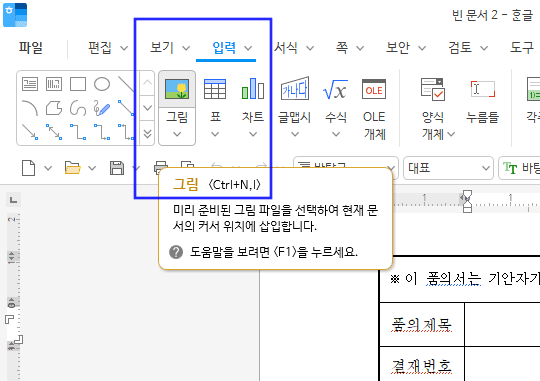Expand the 보안 menu chevron
Image resolution: width=540 pixels, height=381 pixels.
click(422, 48)
